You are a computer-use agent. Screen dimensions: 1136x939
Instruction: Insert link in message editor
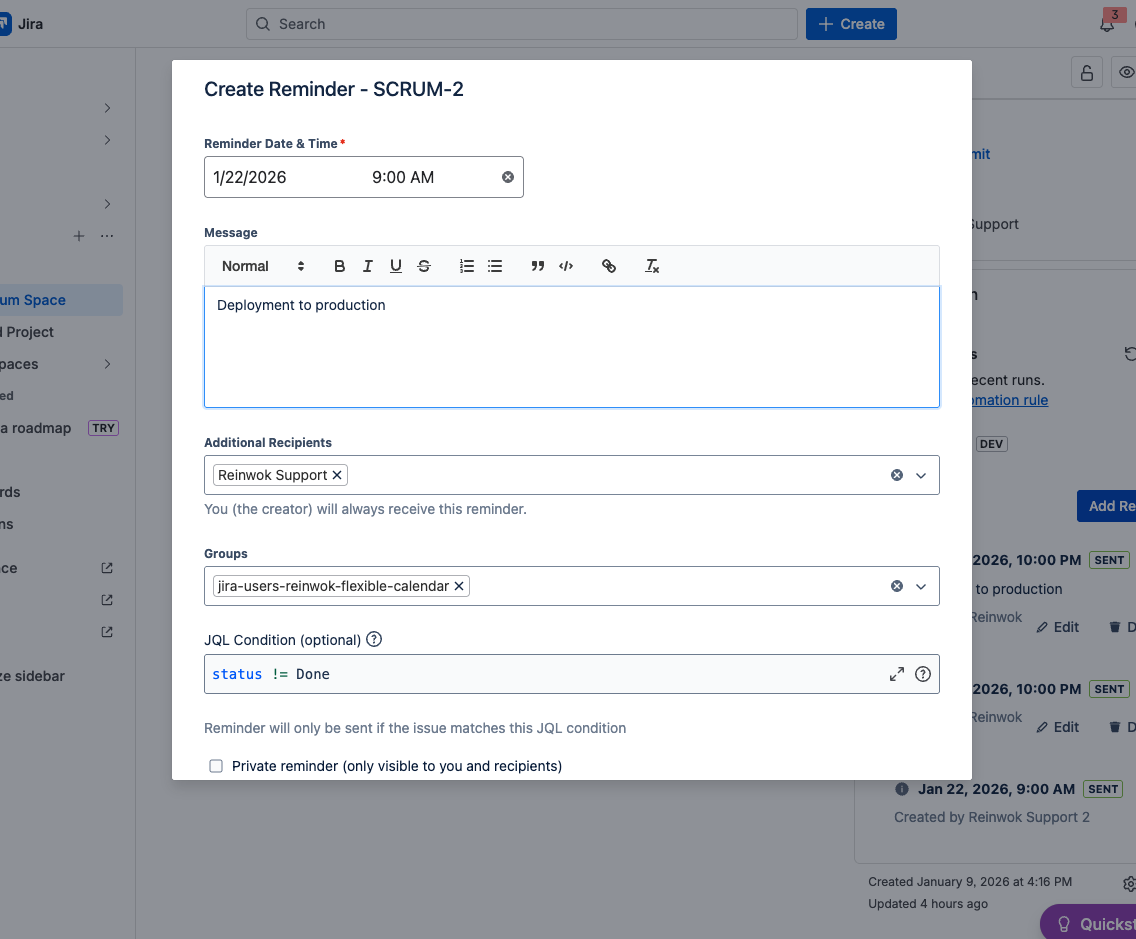click(609, 266)
